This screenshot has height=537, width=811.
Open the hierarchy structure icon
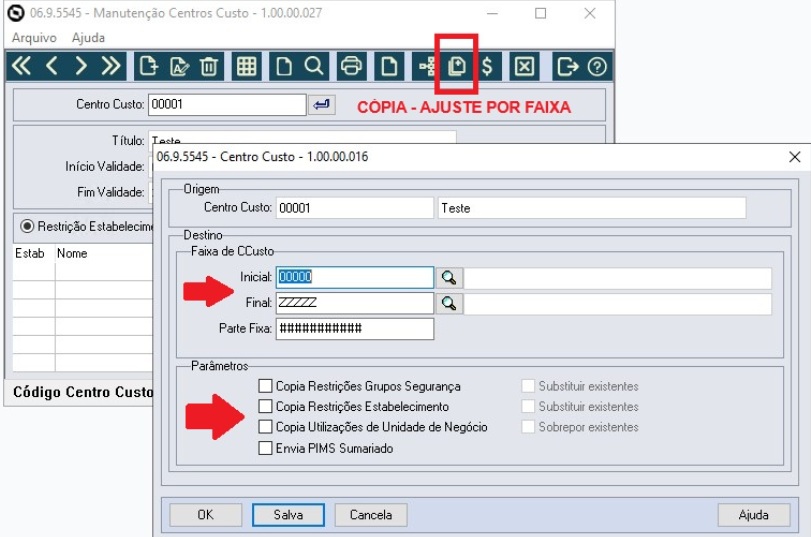[x=427, y=67]
